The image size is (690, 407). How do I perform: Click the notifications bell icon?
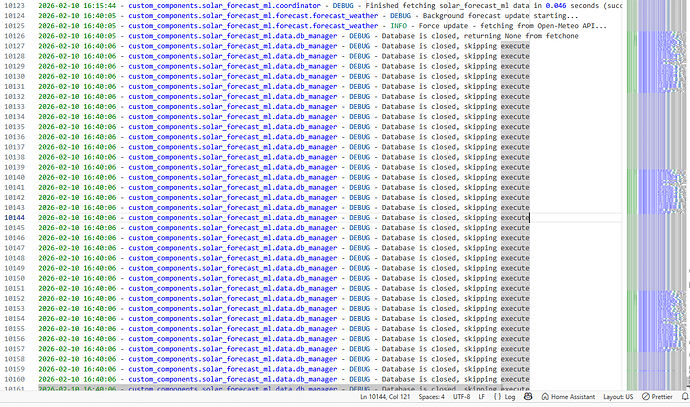pos(685,396)
